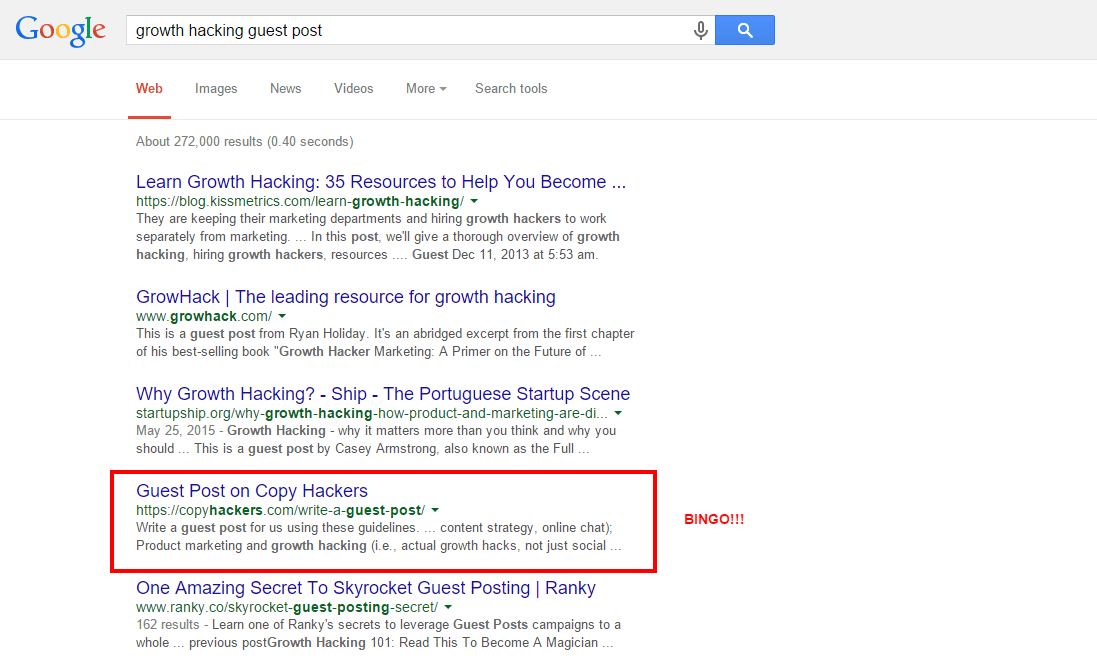Image resolution: width=1097 pixels, height=664 pixels.
Task: Open 'Guest Post on Copy Hackers' result
Action: [x=252, y=491]
